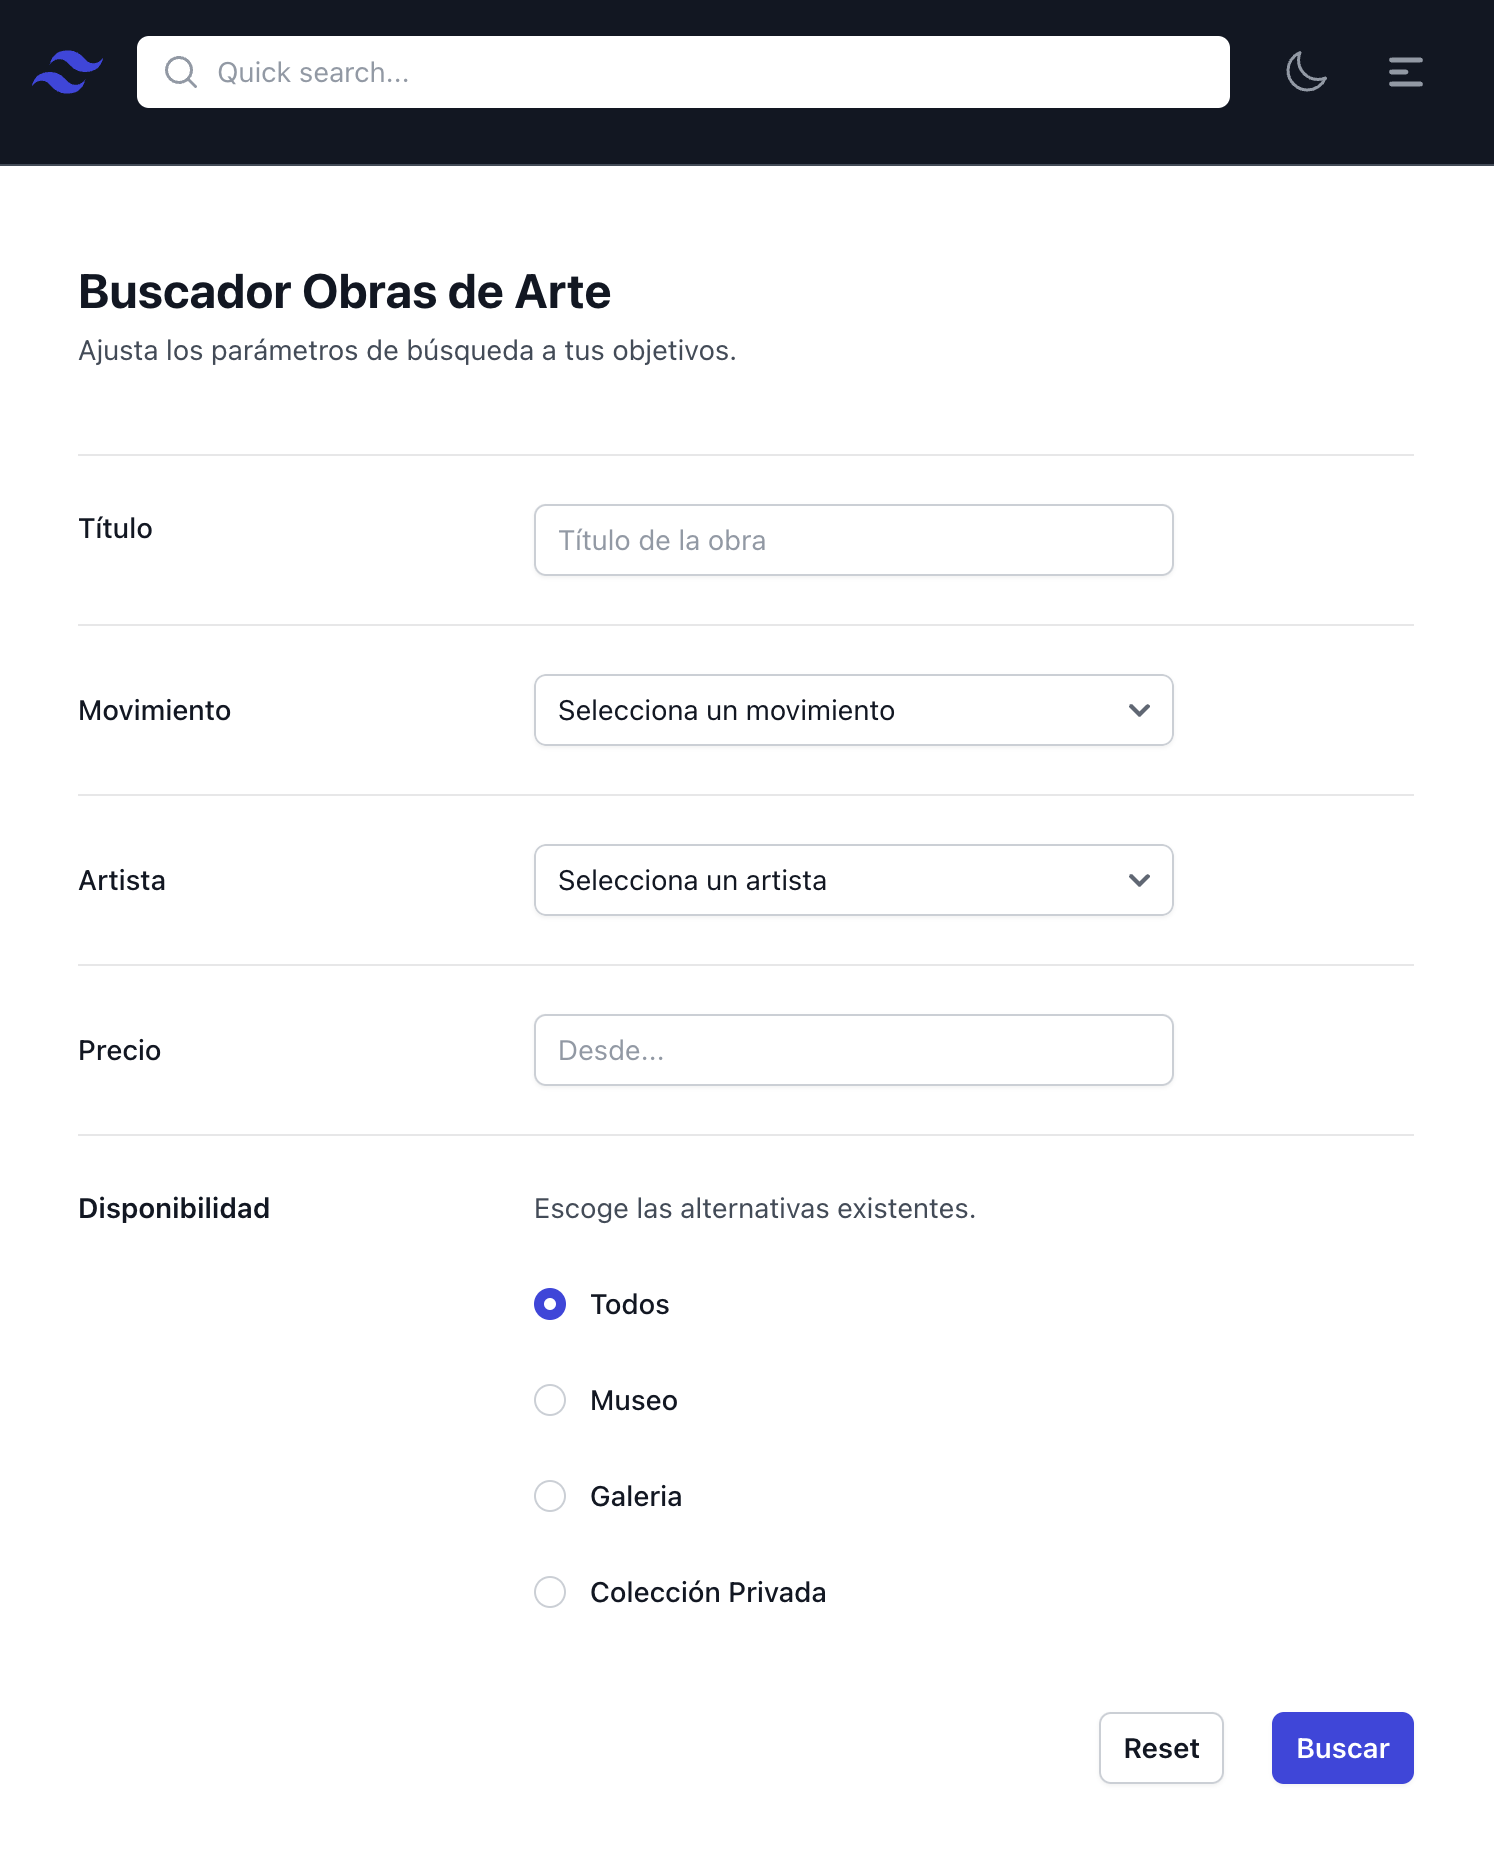This screenshot has width=1494, height=1862.
Task: Pick the Colección Privada radio option
Action: pyautogui.click(x=550, y=1592)
